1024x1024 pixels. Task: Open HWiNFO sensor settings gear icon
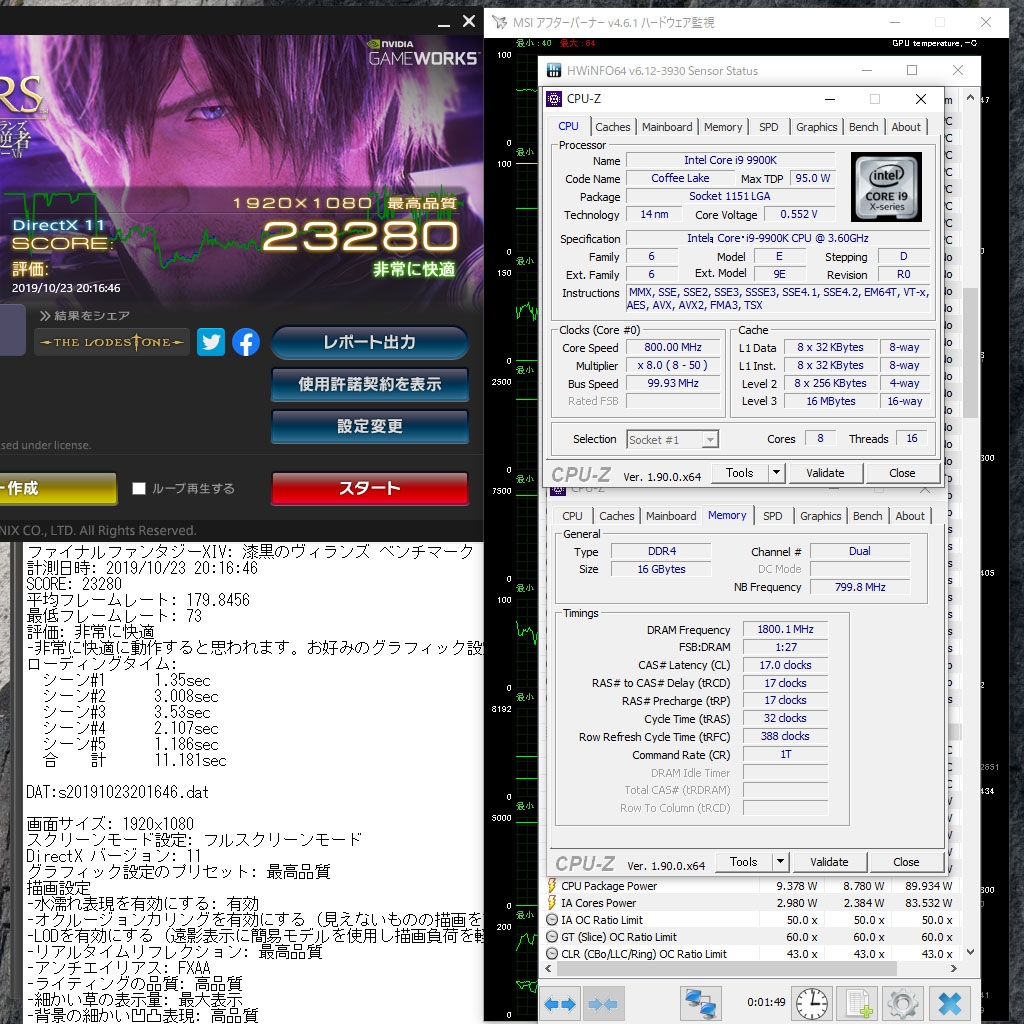tap(903, 1004)
